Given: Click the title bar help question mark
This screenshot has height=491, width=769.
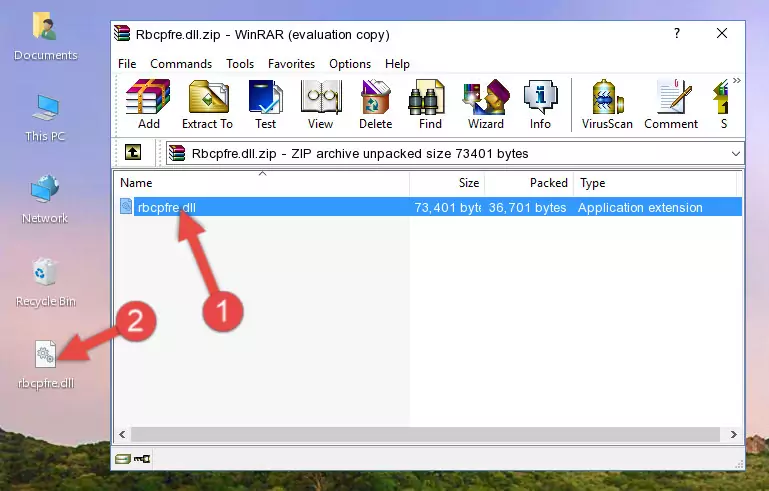Looking at the screenshot, I should (x=677, y=33).
